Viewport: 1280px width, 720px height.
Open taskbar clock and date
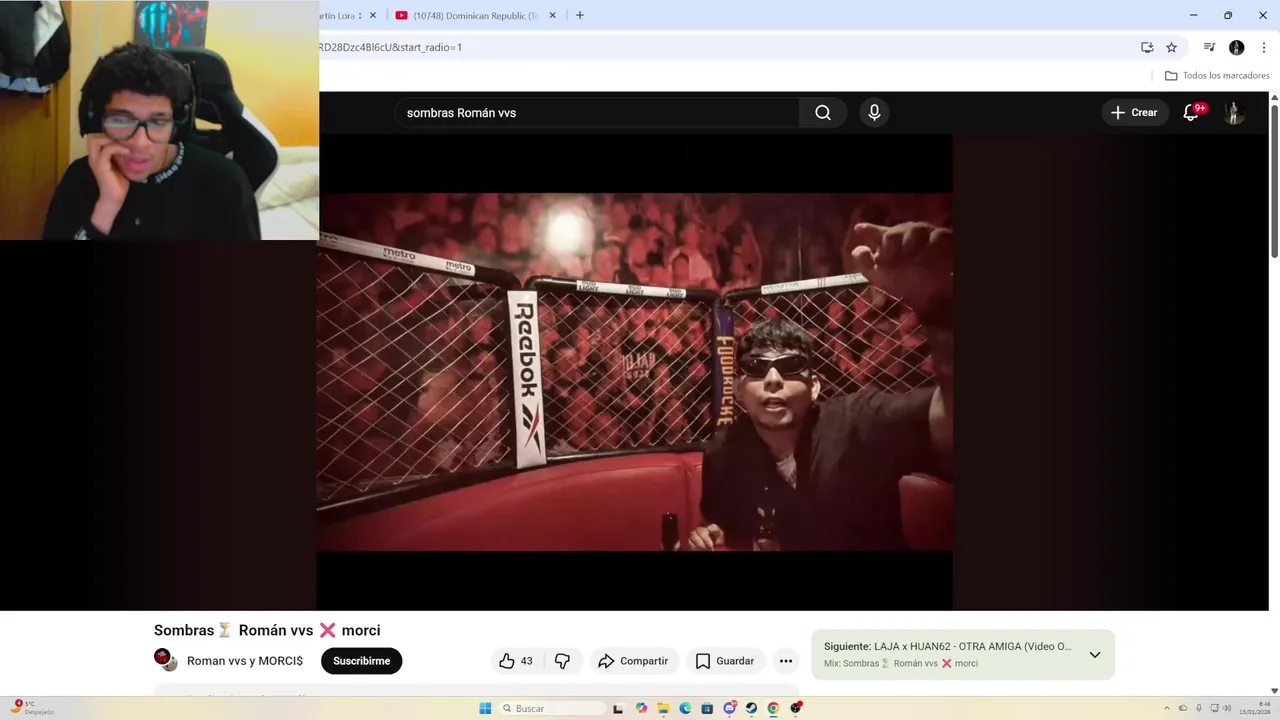tap(1255, 708)
